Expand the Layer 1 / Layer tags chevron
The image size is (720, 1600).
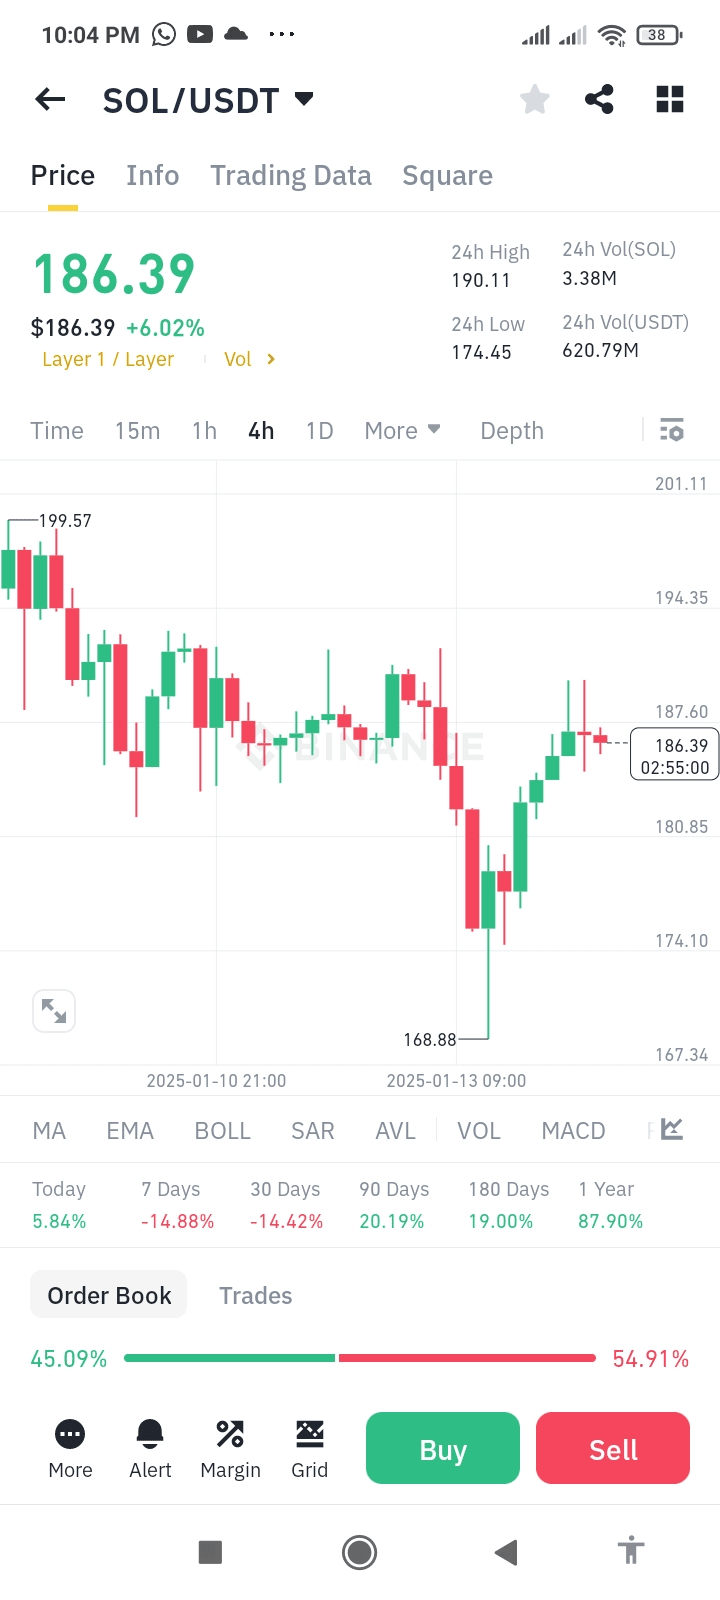271,359
